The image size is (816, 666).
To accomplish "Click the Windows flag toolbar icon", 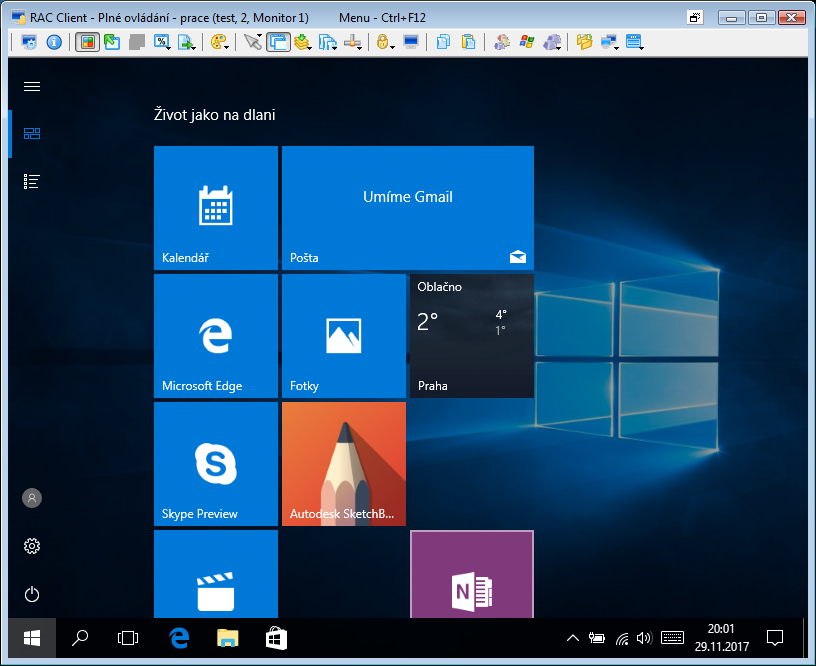I will click(x=527, y=42).
